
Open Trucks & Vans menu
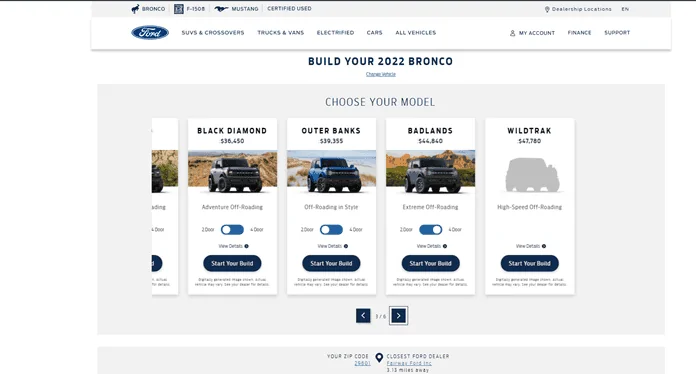(x=281, y=33)
